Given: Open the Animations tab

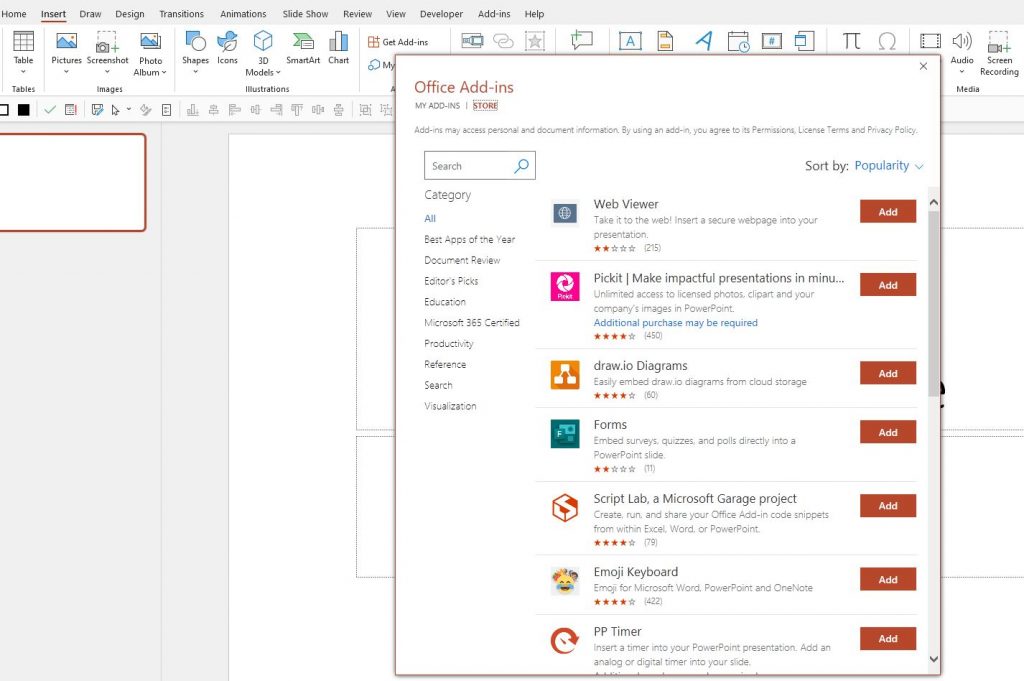Looking at the screenshot, I should tap(243, 14).
